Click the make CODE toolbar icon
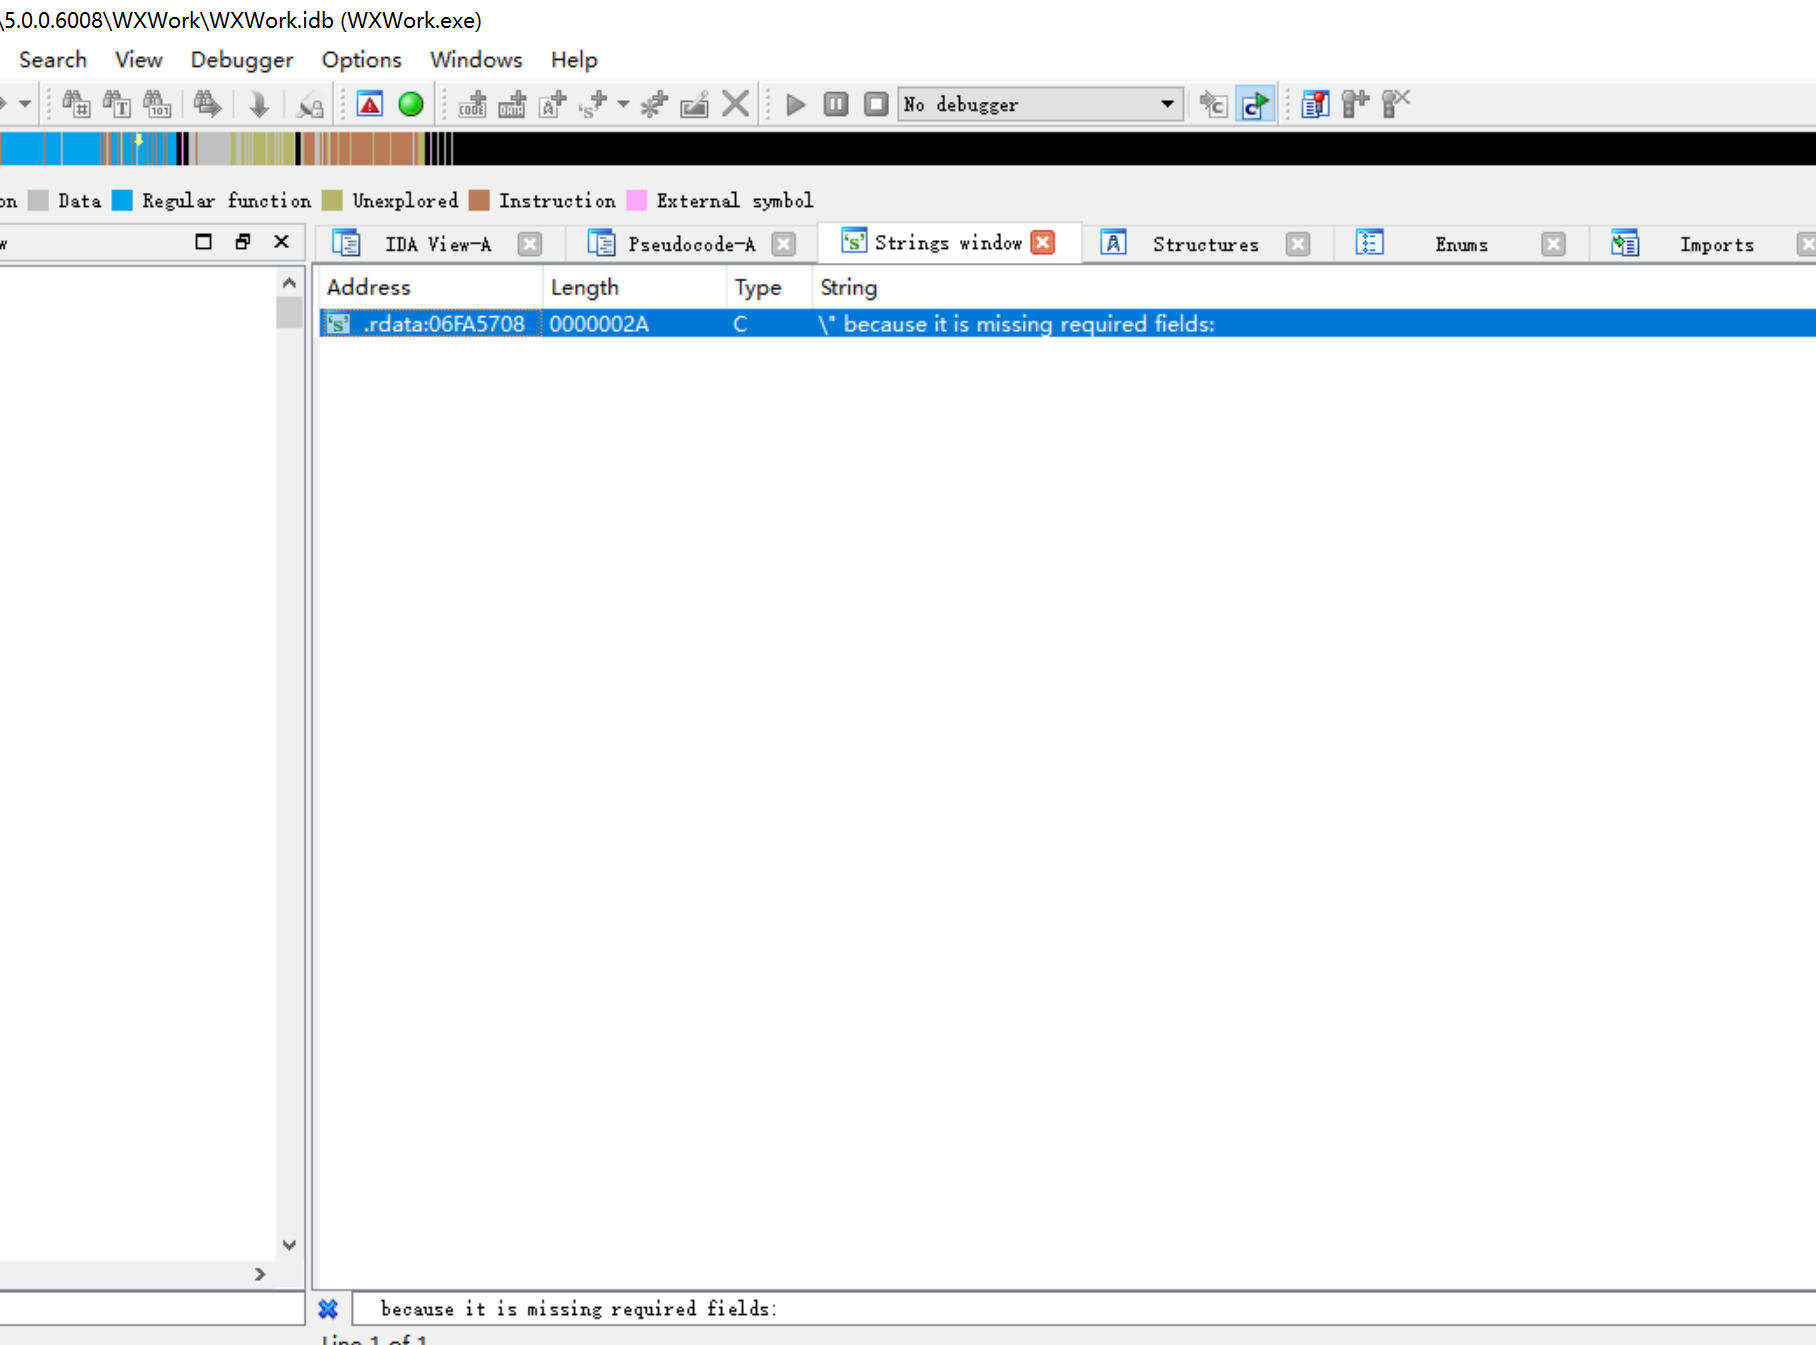Viewport: 1816px width, 1345px height. [472, 104]
